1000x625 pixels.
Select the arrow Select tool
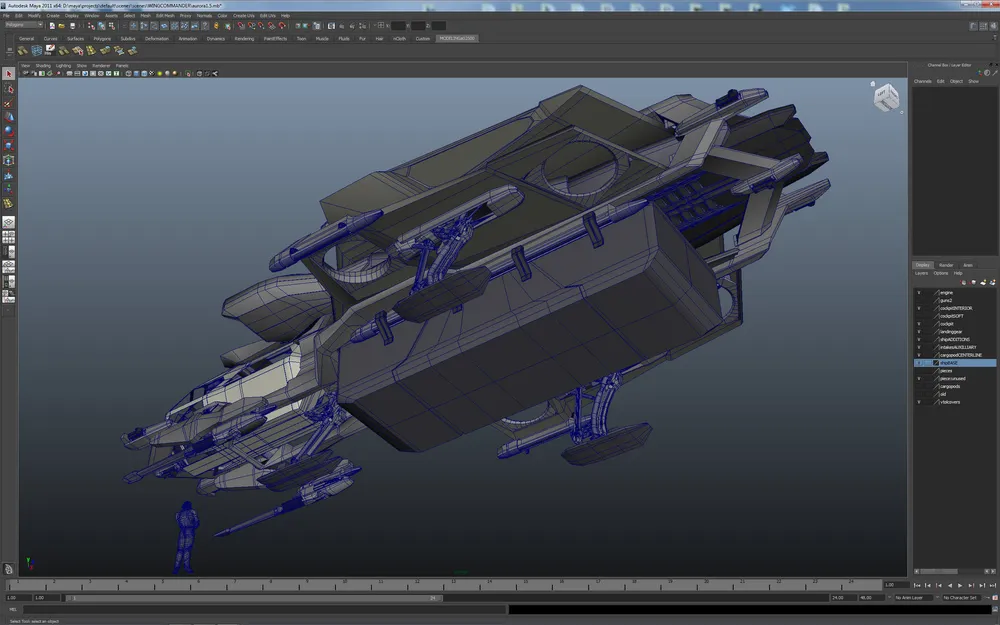[x=9, y=74]
